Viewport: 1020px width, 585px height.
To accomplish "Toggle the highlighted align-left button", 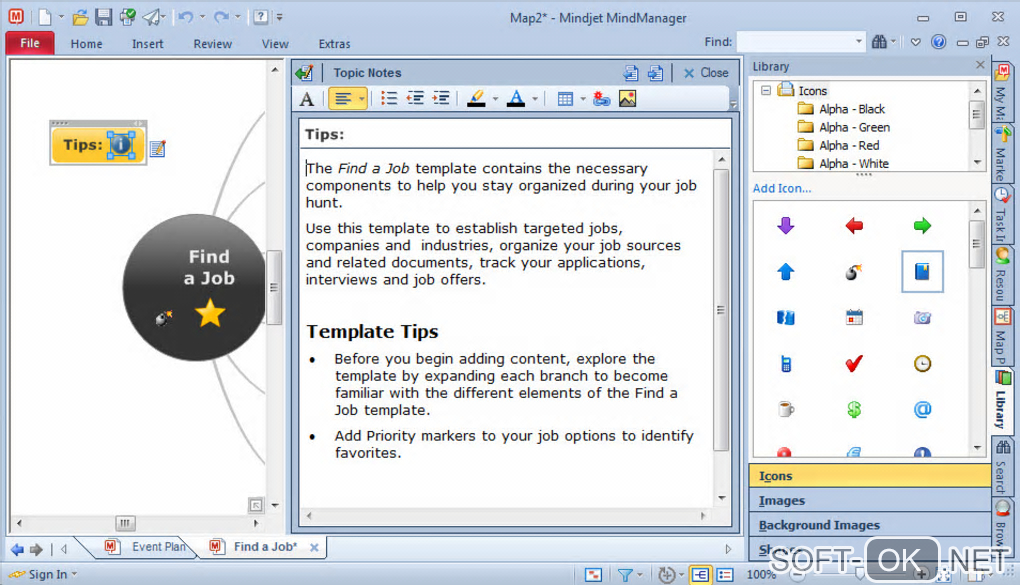I will point(343,99).
